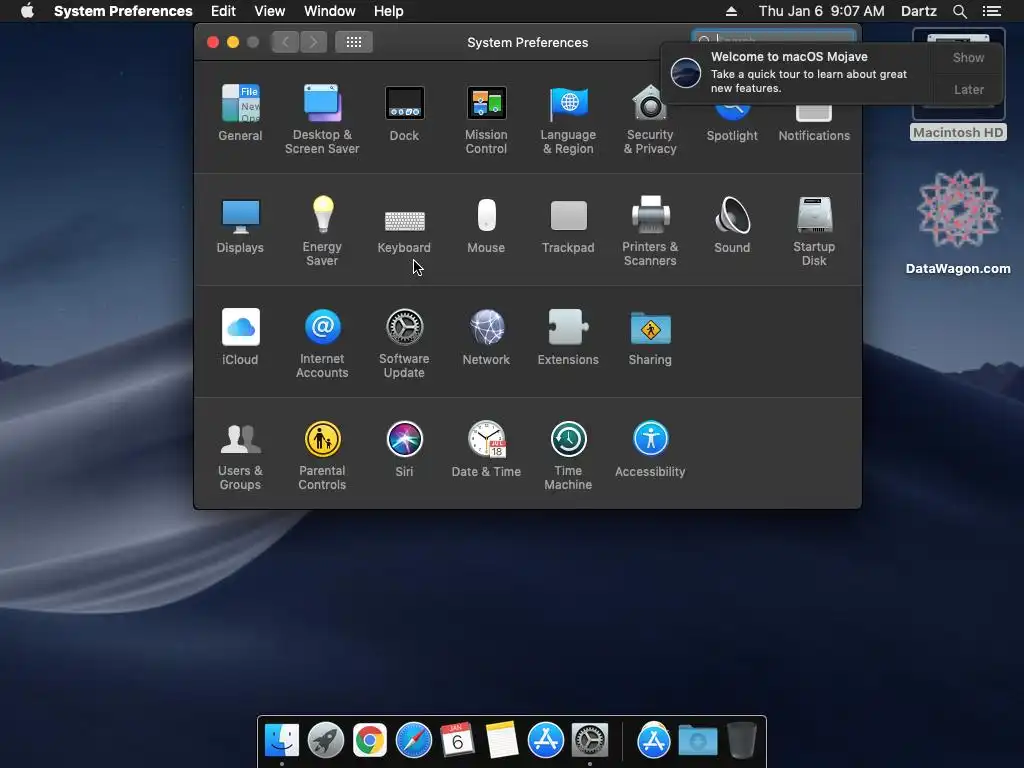Open Security & Privacy preferences

650,119
